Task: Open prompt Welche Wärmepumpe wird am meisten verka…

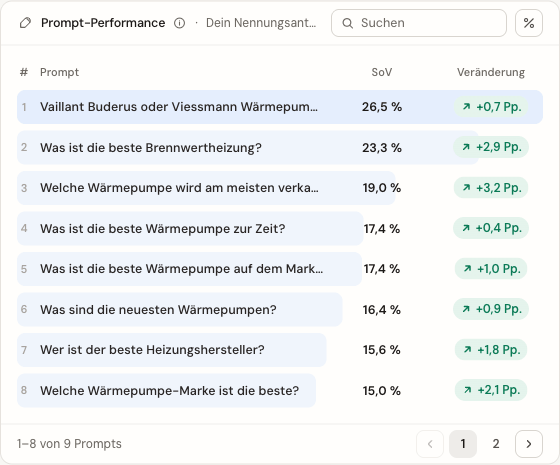Action: coord(280,188)
